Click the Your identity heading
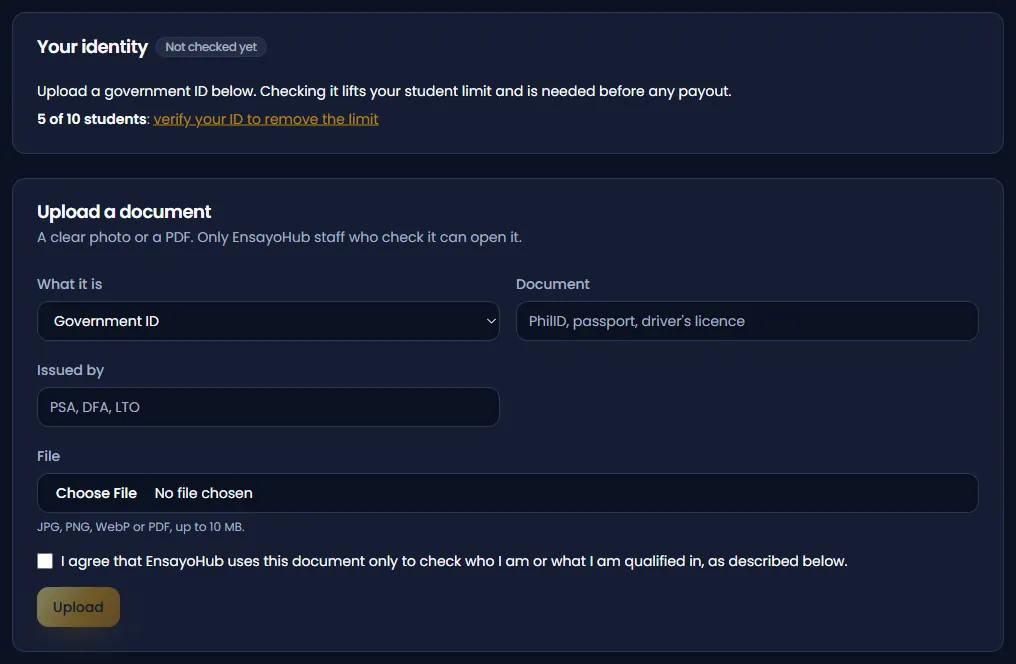This screenshot has height=664, width=1016. [93, 47]
